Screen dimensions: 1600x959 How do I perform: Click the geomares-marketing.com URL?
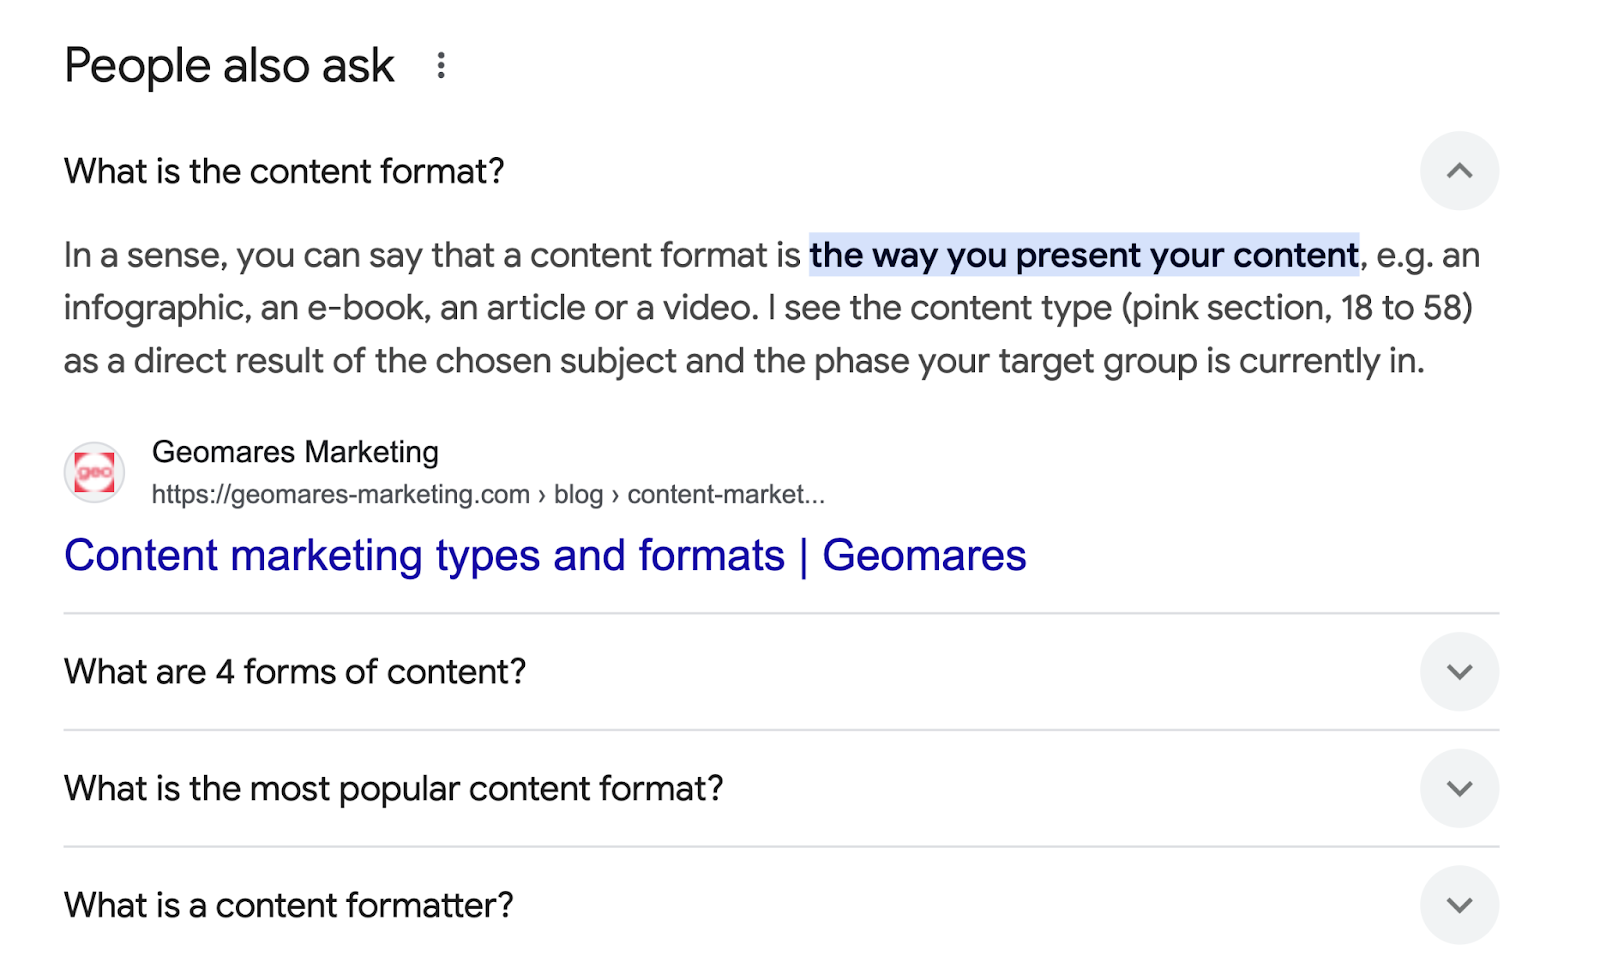point(340,495)
